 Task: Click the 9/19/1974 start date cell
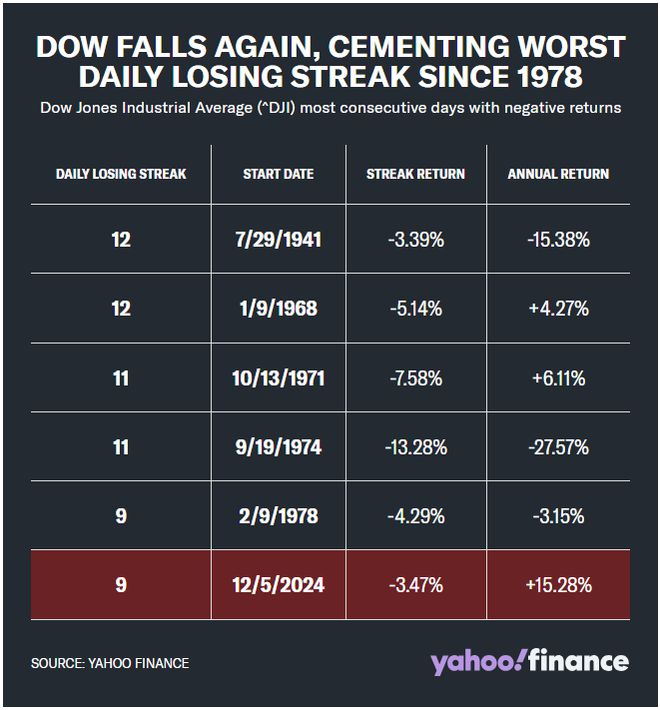278,447
